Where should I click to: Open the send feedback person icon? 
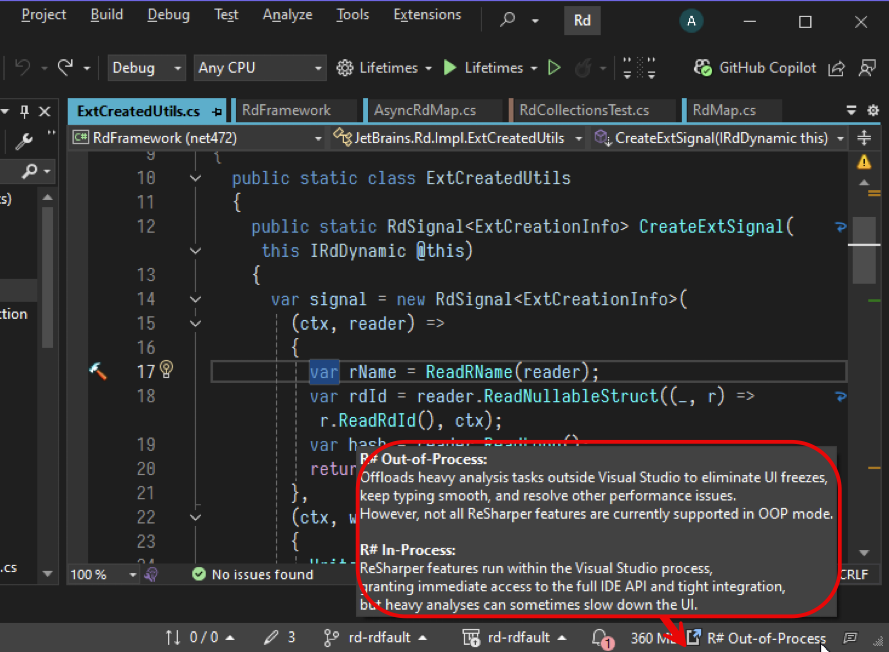(x=867, y=67)
